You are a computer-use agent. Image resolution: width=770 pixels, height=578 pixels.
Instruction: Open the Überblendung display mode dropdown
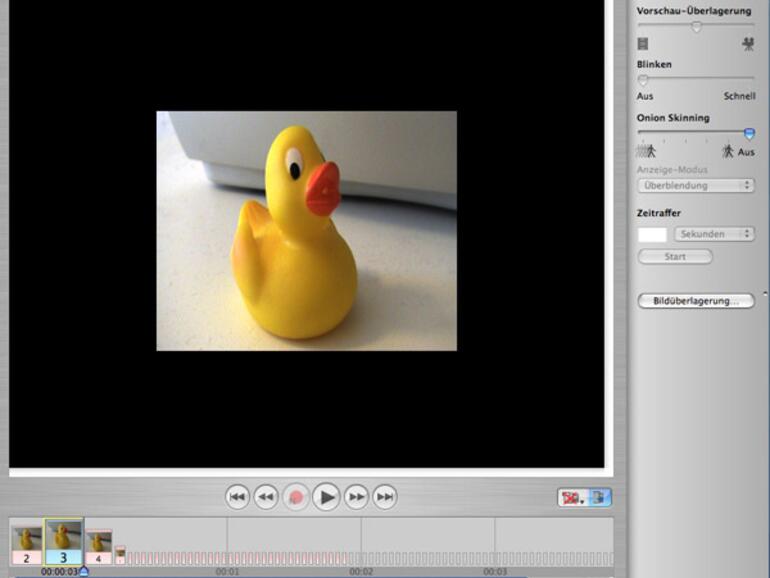(x=695, y=186)
